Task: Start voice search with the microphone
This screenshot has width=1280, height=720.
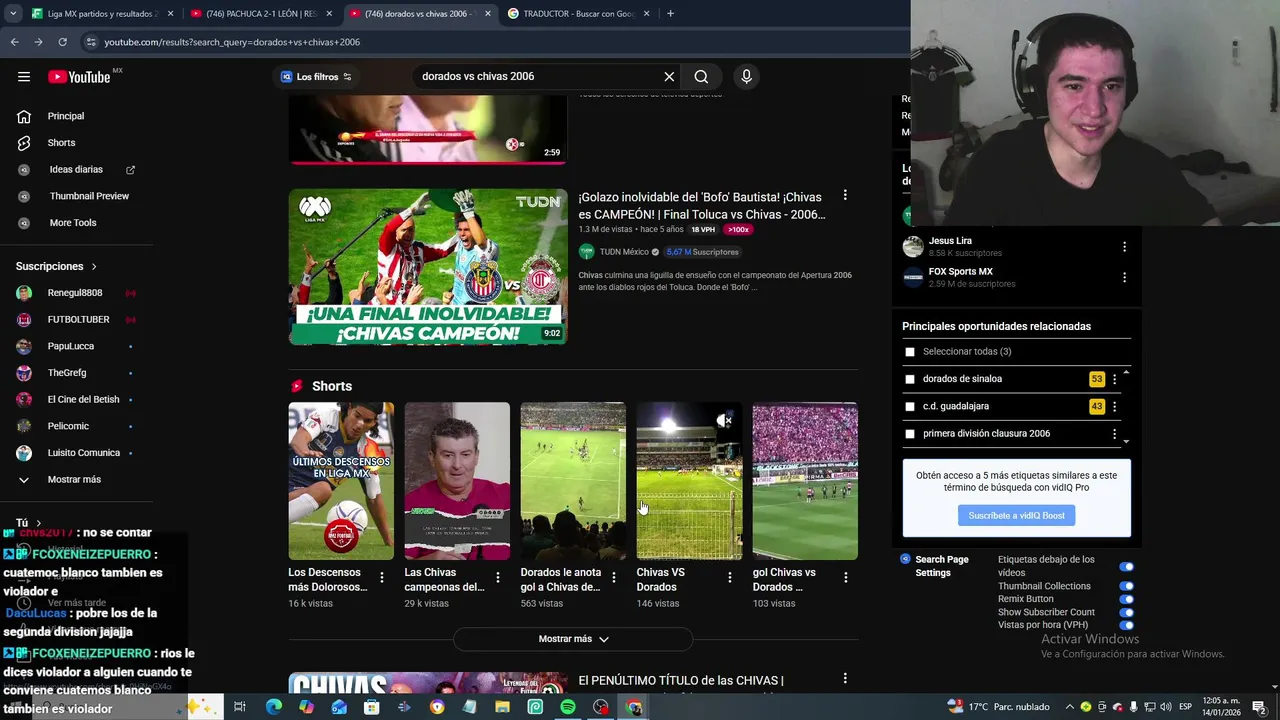Action: click(746, 77)
